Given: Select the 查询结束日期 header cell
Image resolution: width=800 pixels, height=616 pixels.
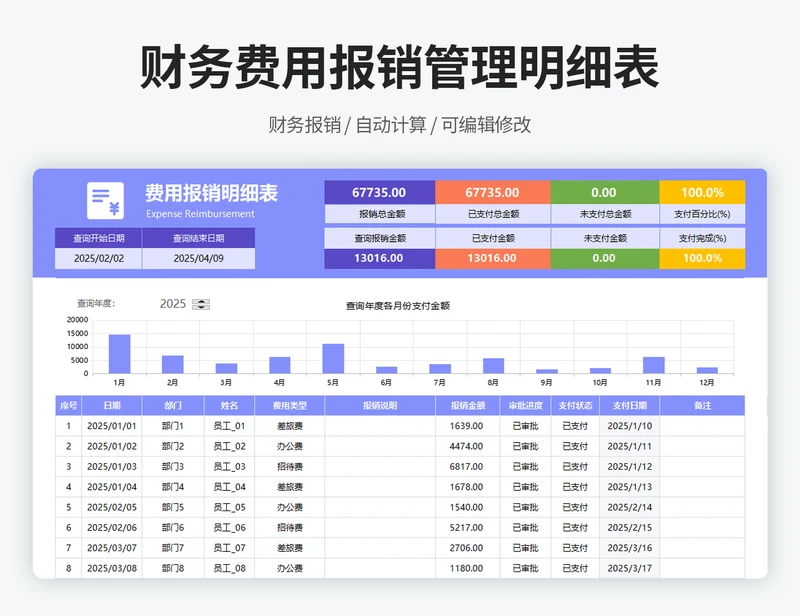Looking at the screenshot, I should [198, 238].
